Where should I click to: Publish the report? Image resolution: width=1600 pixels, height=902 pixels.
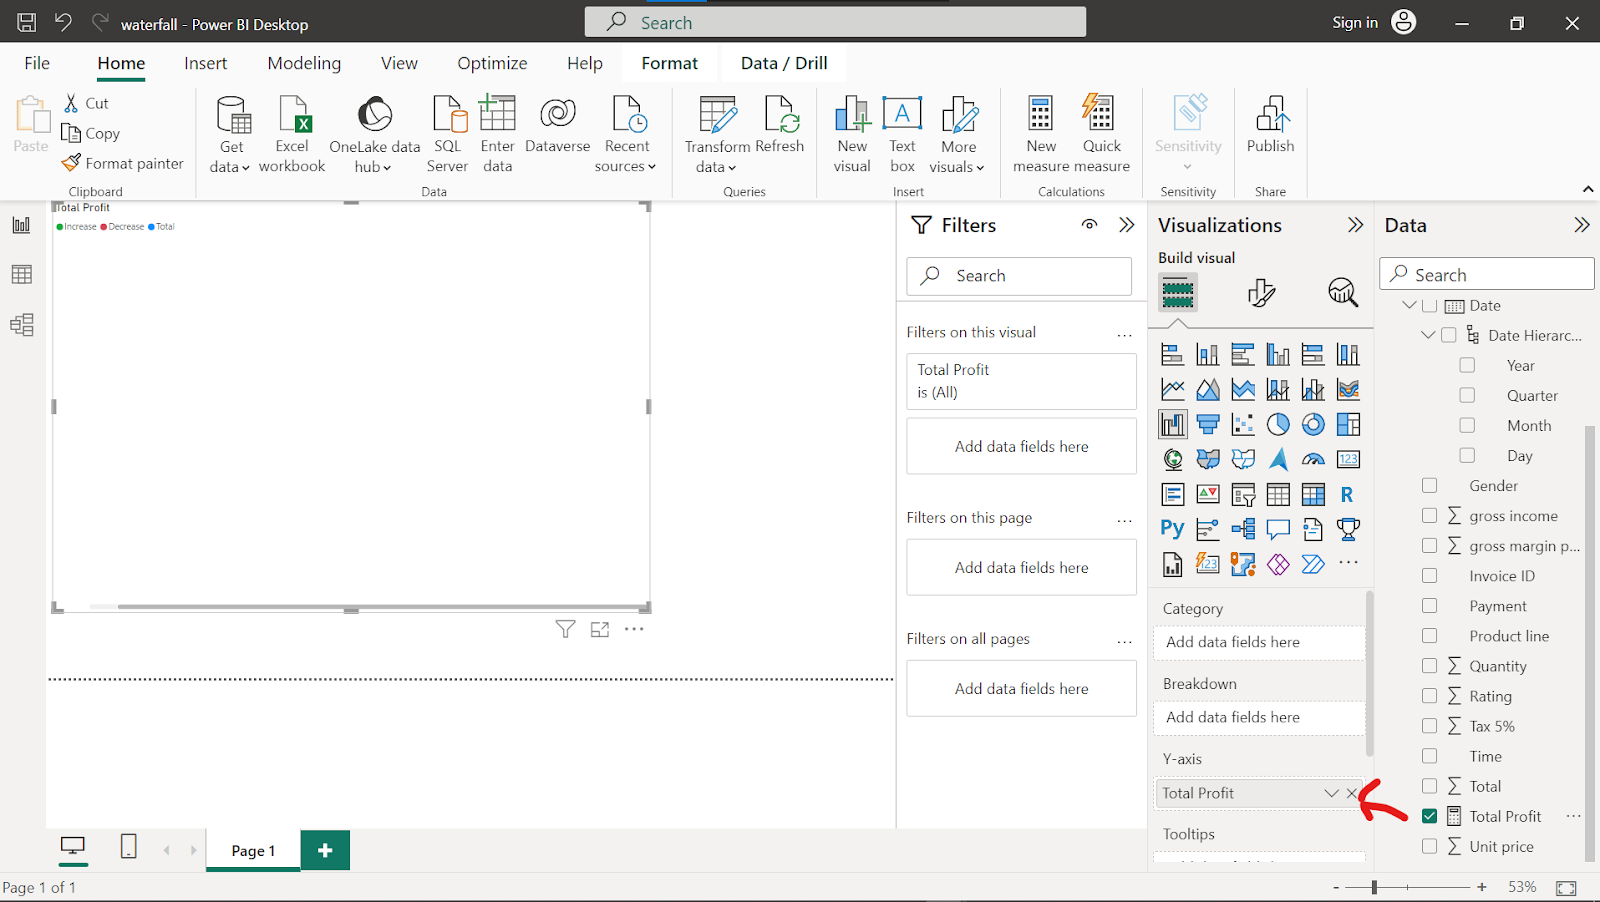[x=1270, y=125]
